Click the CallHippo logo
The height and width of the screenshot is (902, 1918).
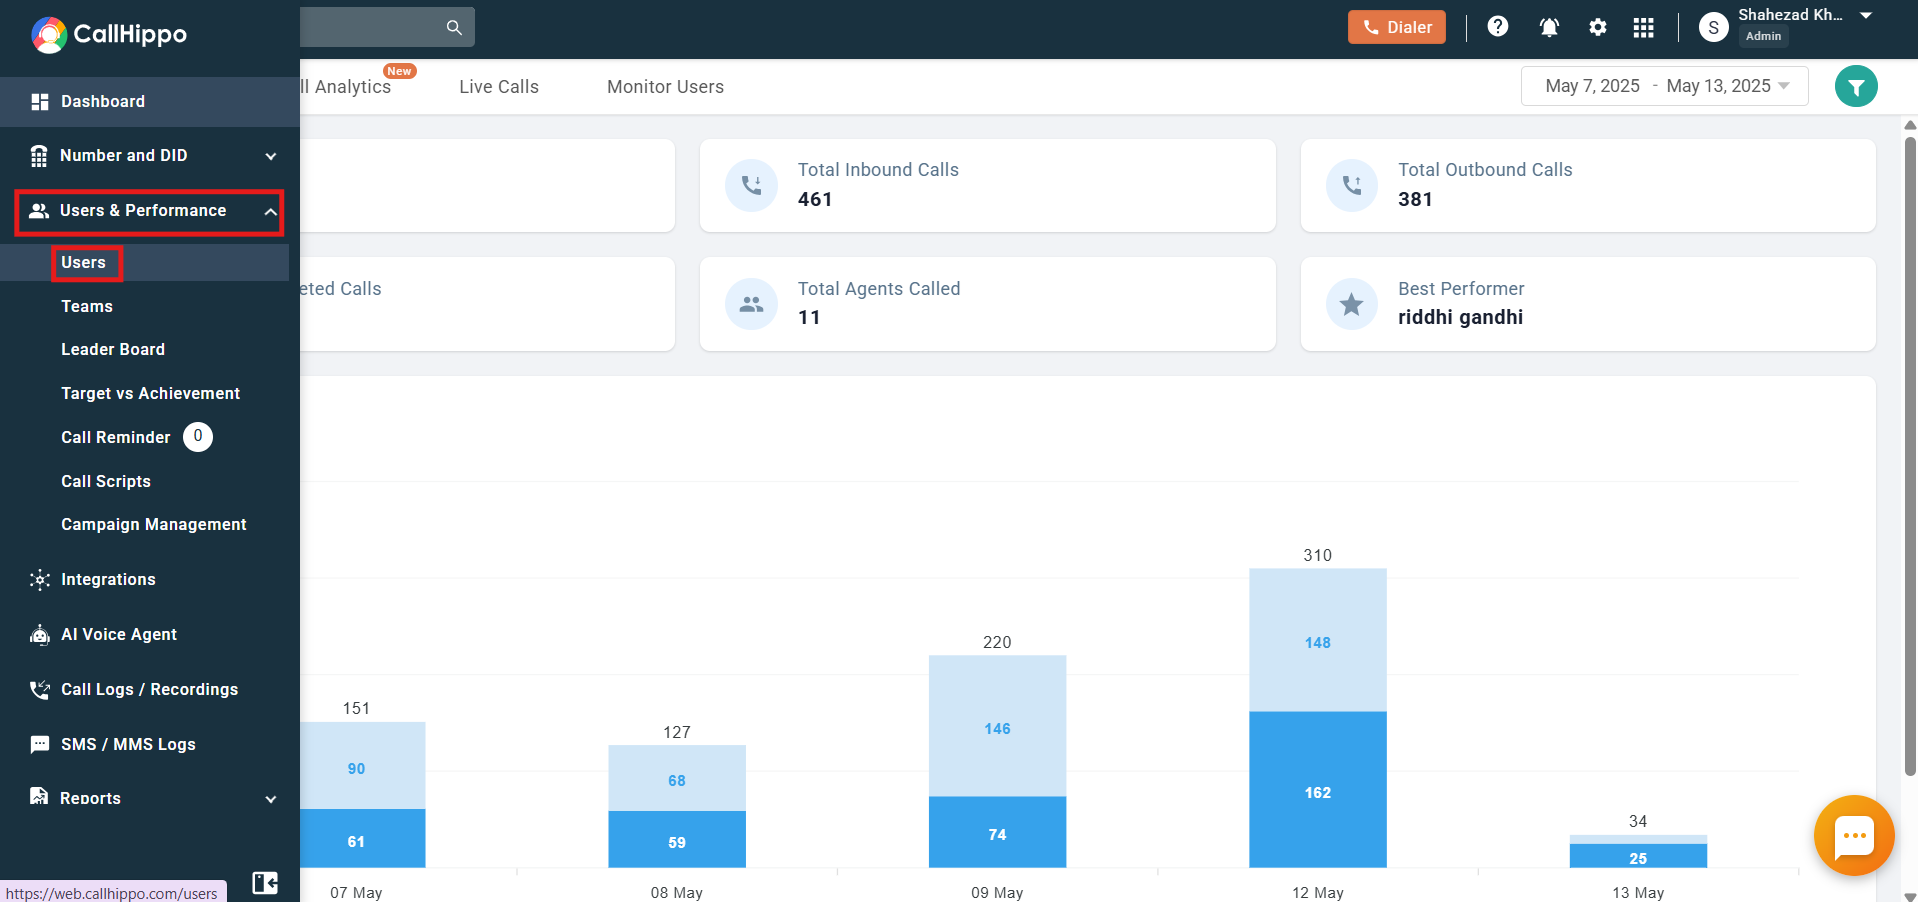pos(109,34)
